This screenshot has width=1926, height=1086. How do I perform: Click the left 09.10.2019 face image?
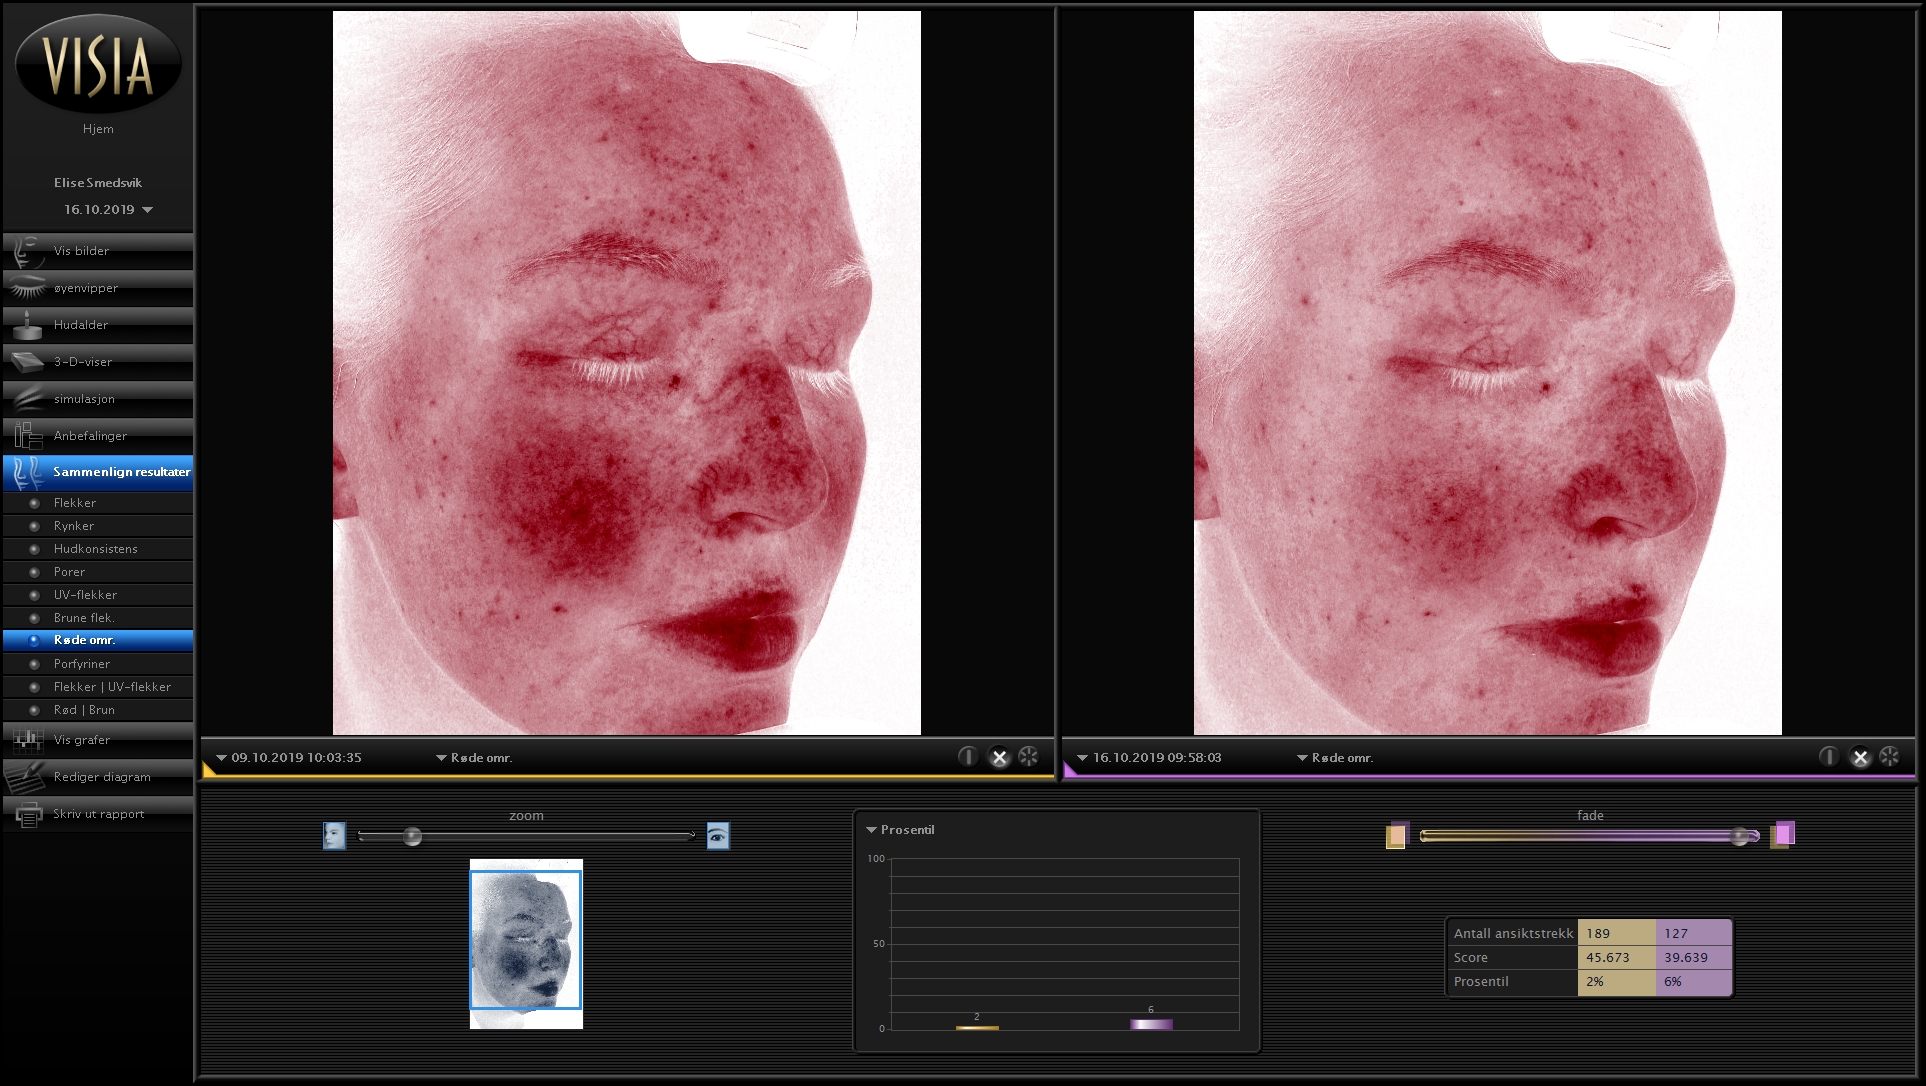[627, 373]
